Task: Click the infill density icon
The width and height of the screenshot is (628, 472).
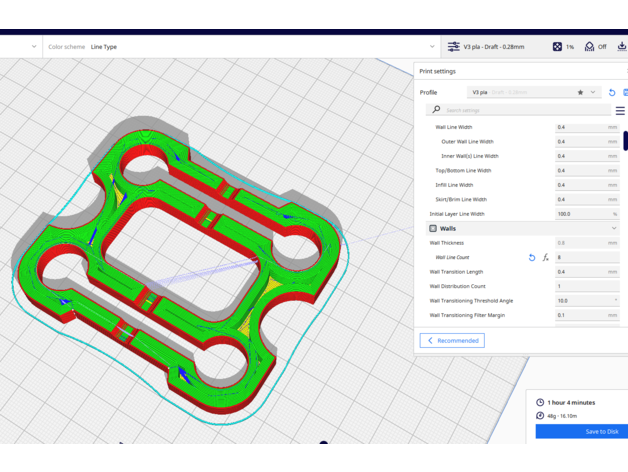Action: point(558,47)
